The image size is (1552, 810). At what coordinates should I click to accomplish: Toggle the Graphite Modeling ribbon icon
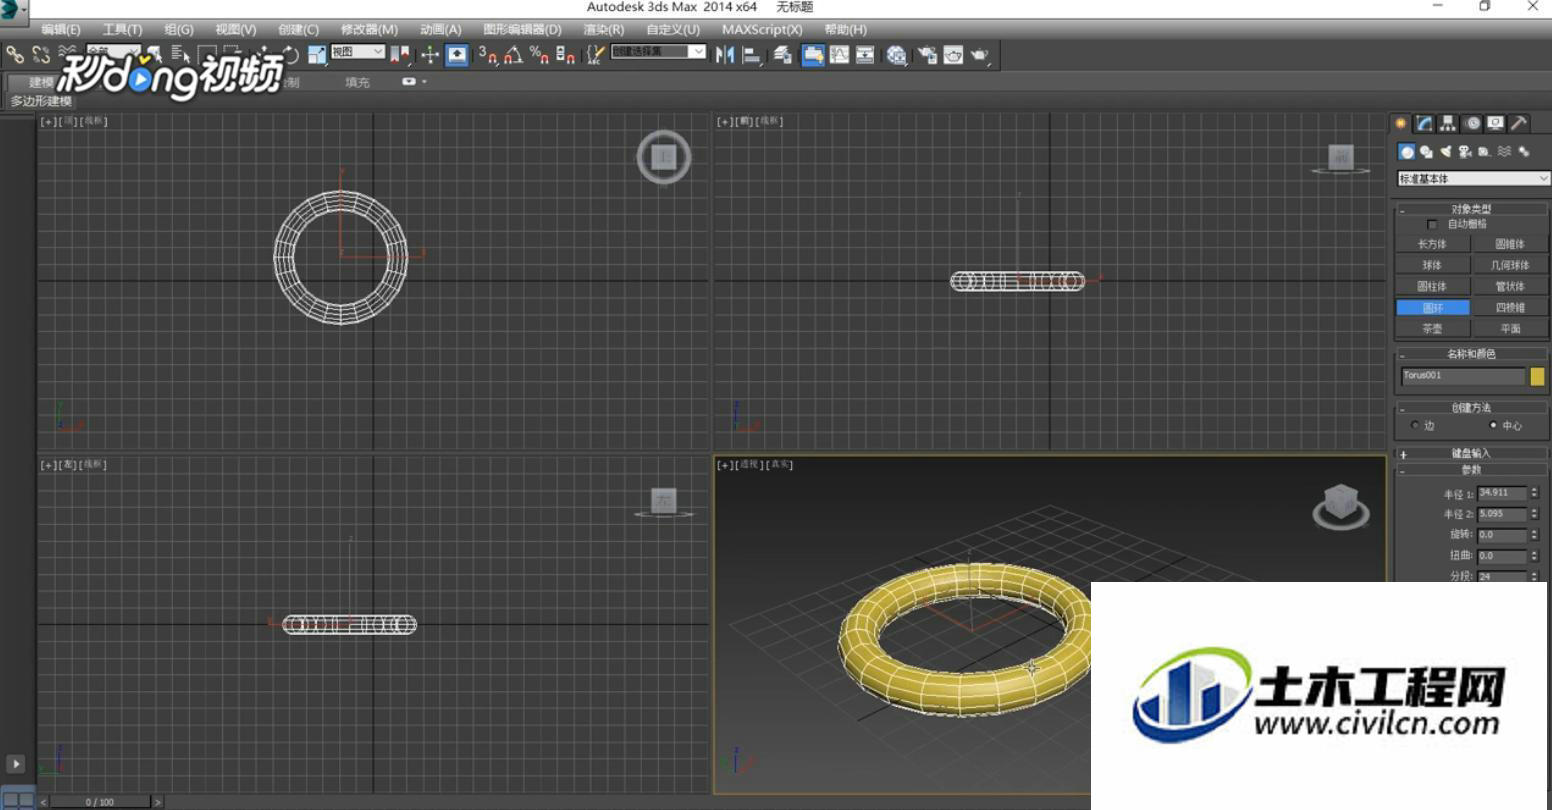point(813,55)
